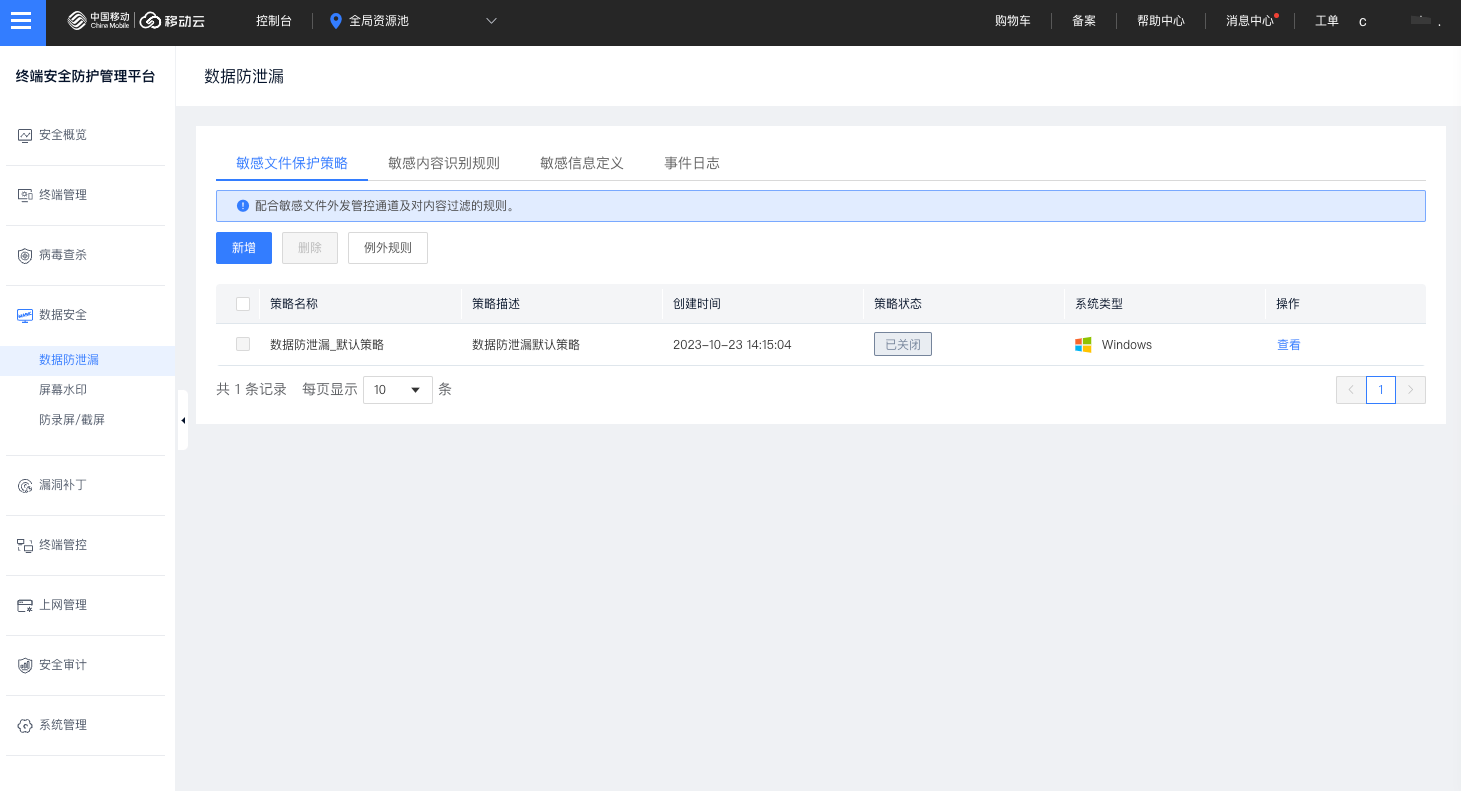The width and height of the screenshot is (1461, 791).
Task: Open 工单 in the top bar
Action: pyautogui.click(x=1327, y=21)
